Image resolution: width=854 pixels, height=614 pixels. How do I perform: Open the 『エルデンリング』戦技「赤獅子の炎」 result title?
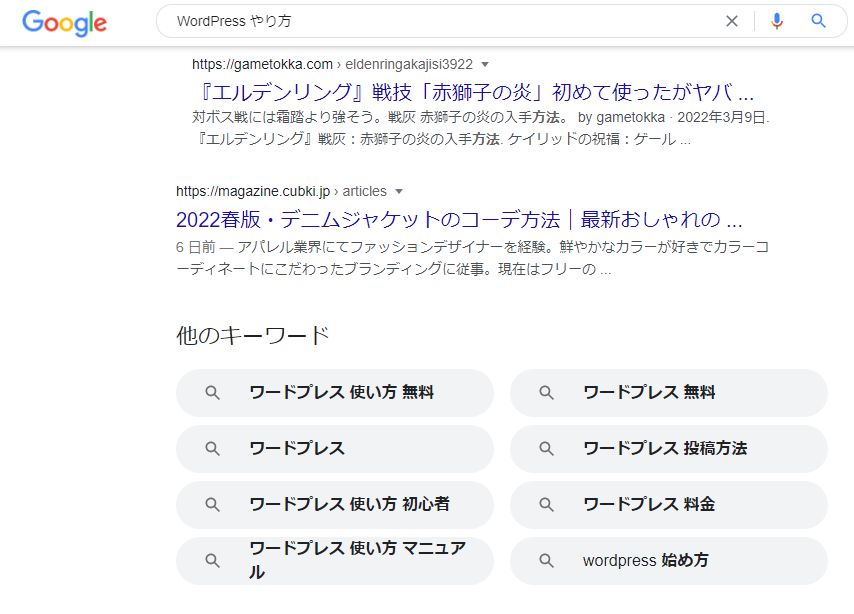[474, 92]
